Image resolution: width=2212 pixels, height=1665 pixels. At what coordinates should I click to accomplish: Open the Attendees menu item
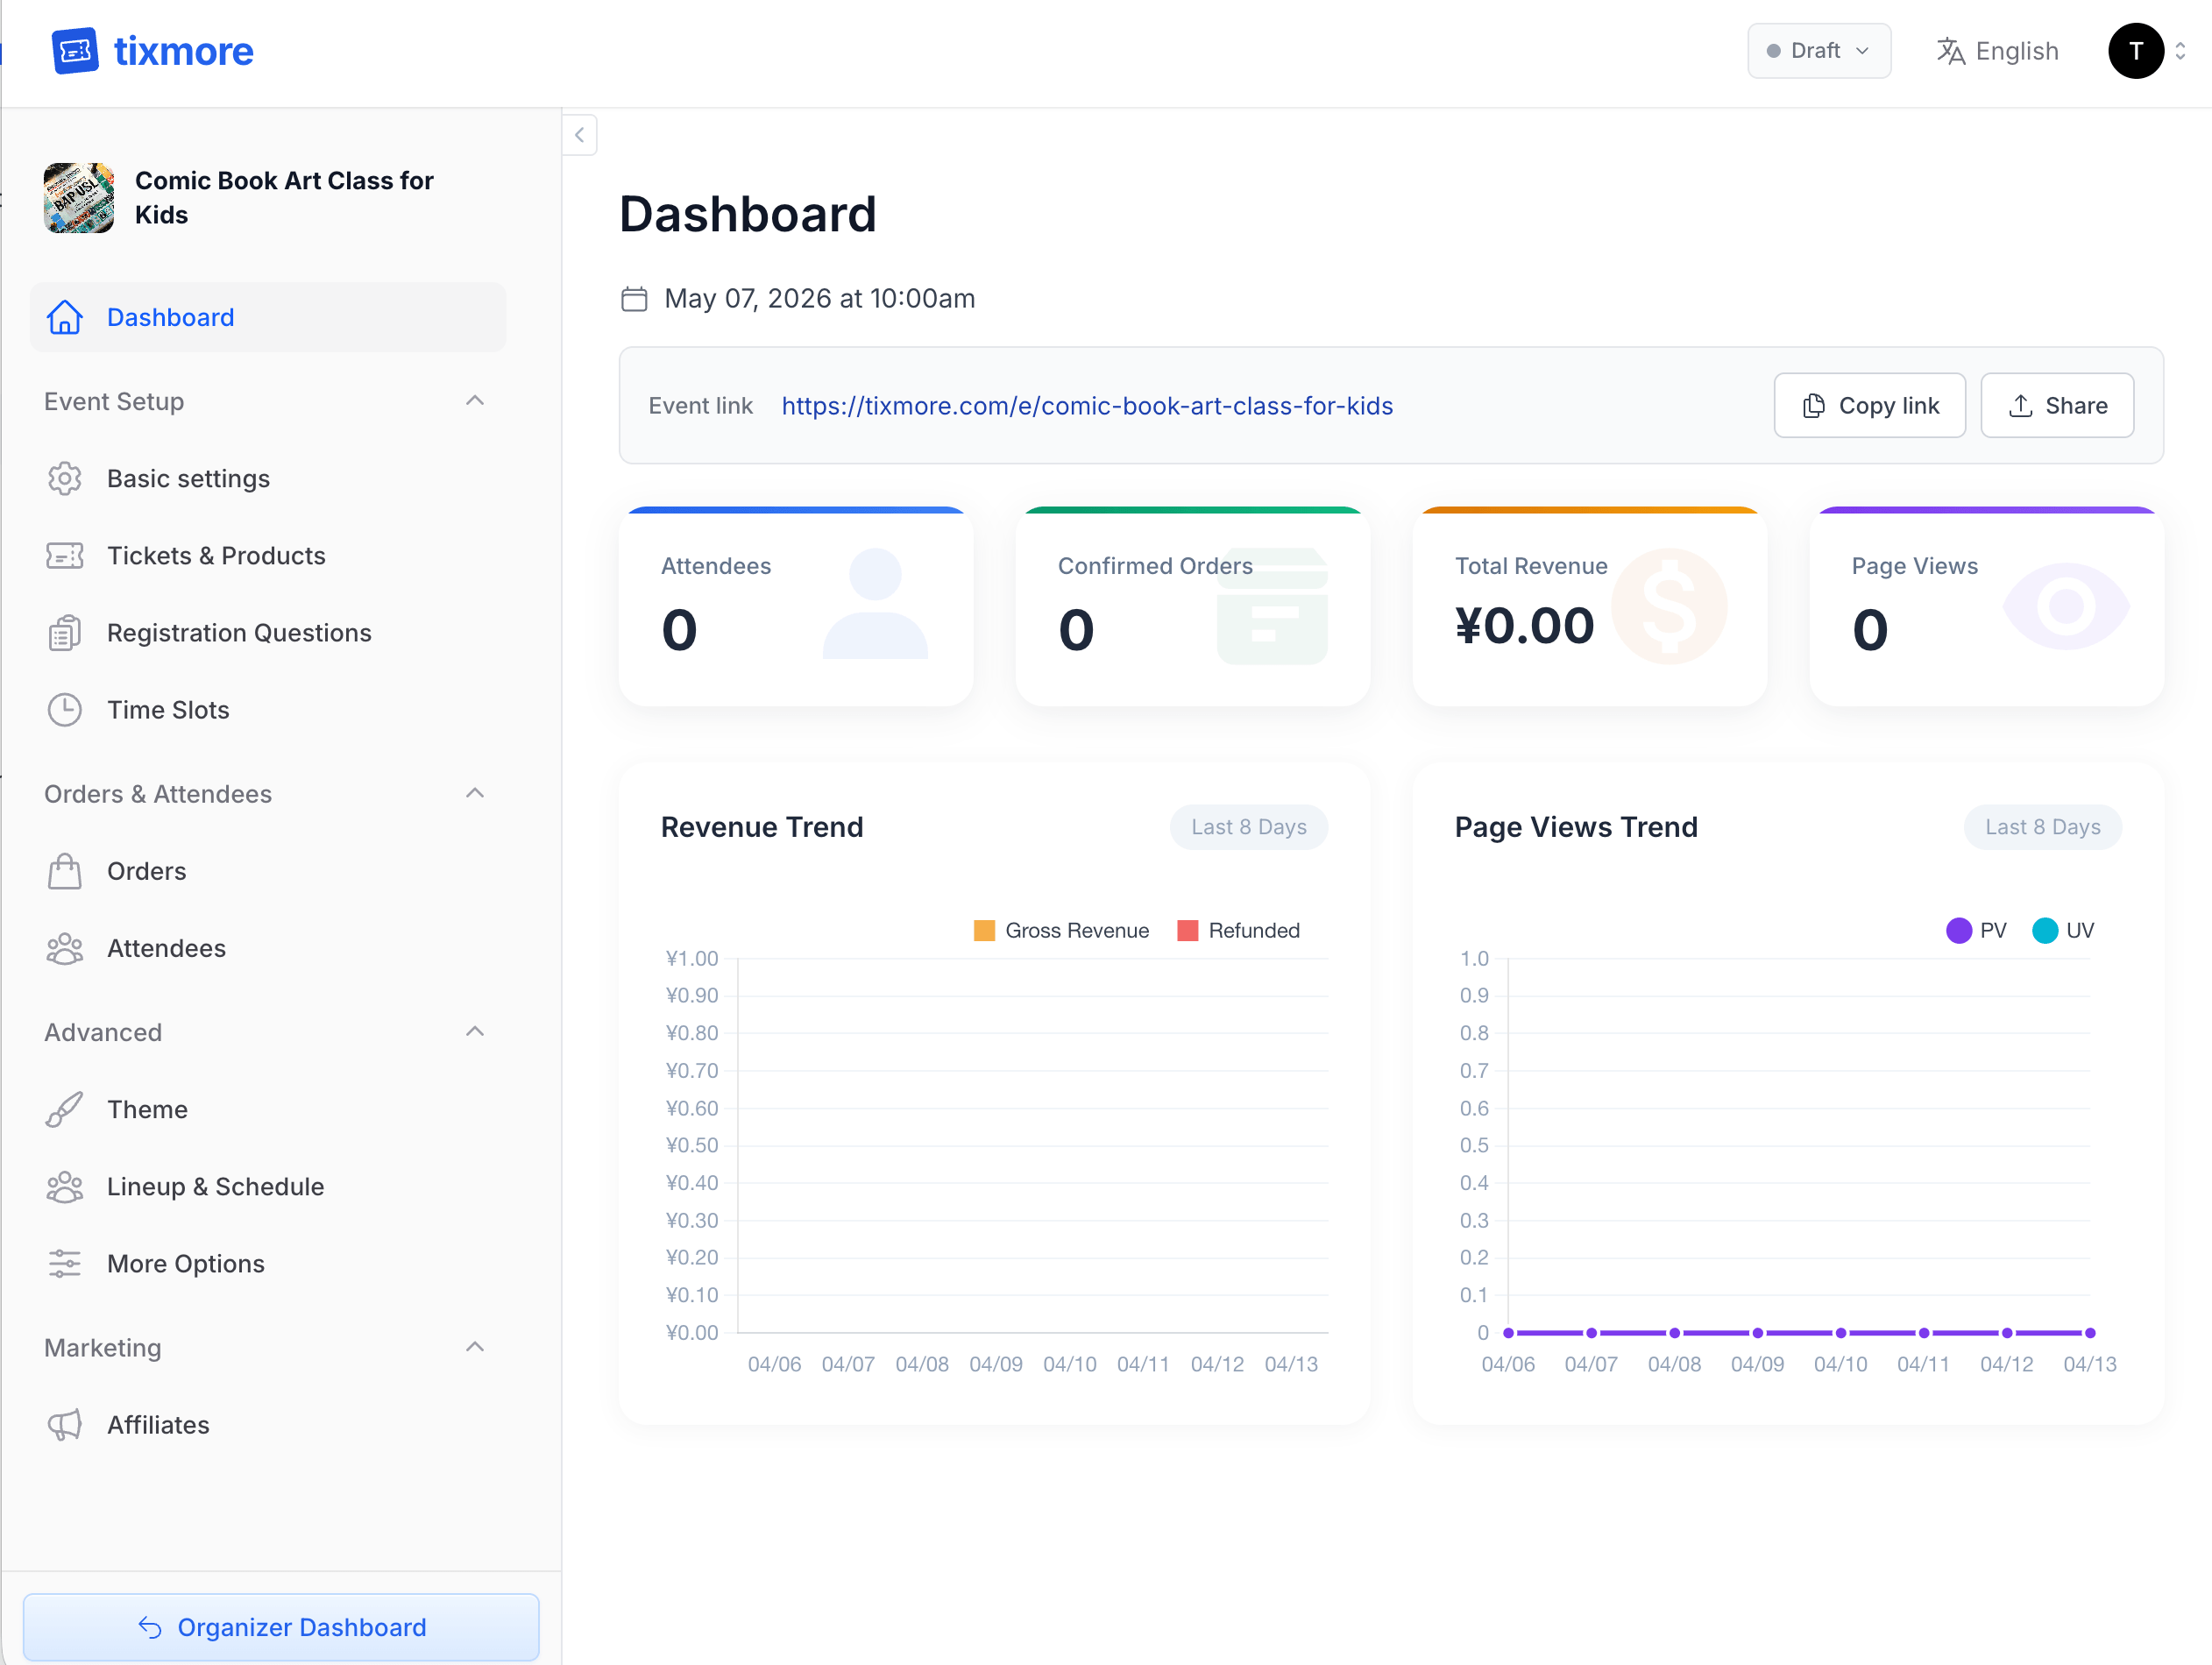[166, 948]
